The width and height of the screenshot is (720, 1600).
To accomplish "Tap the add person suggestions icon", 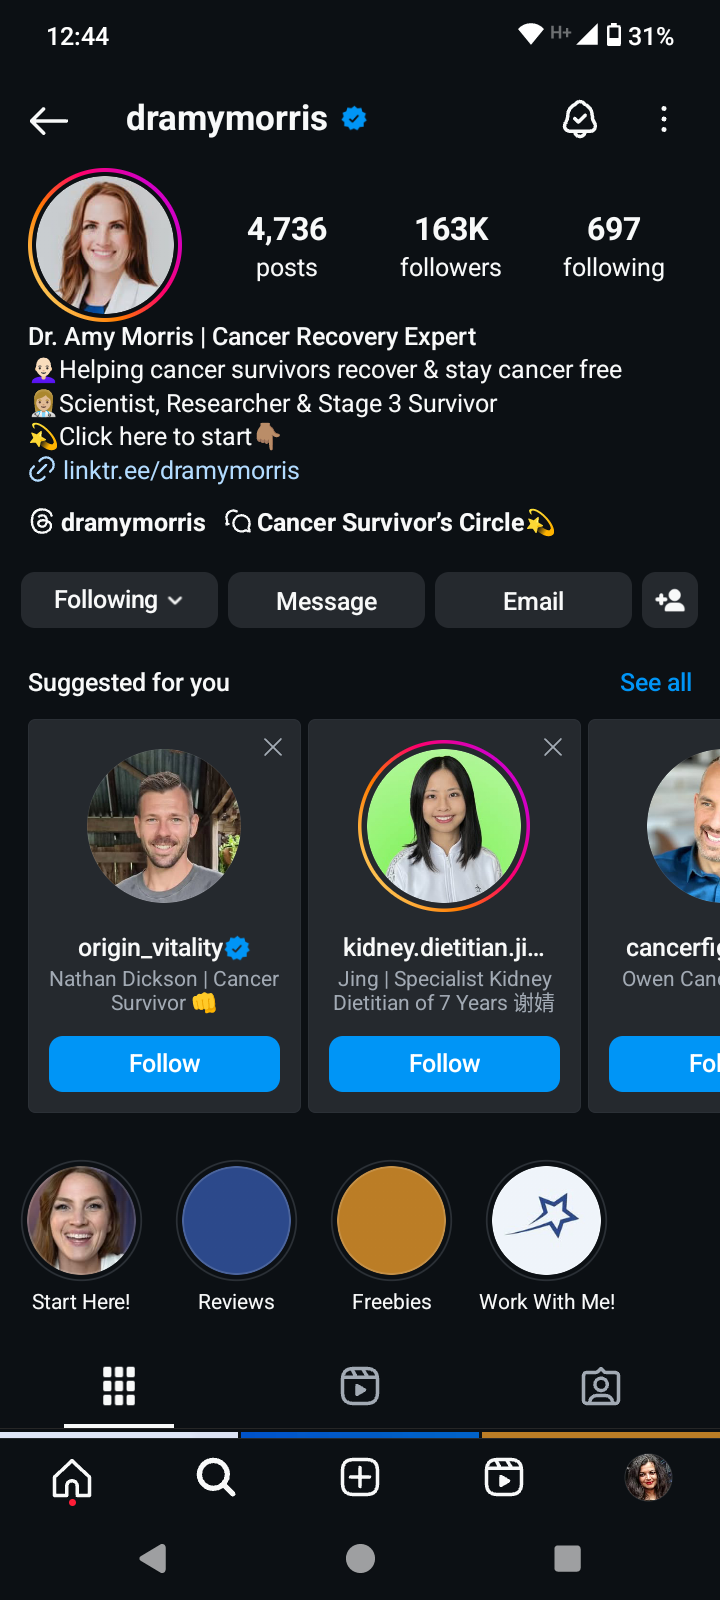I will tap(669, 600).
